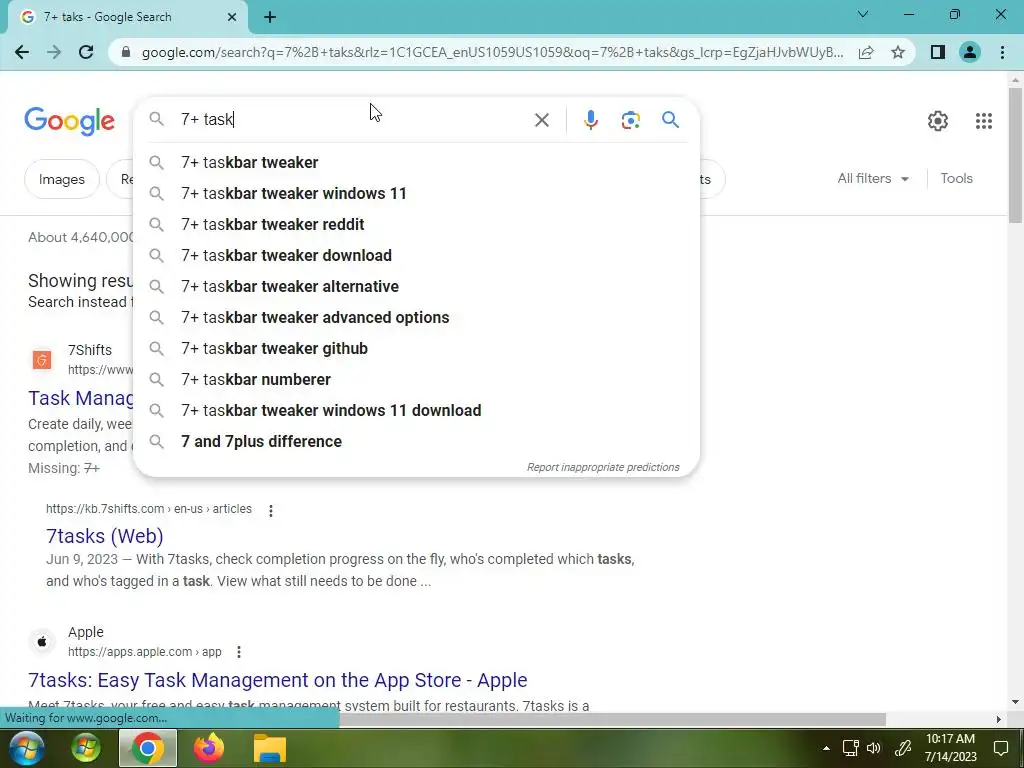Image resolution: width=1024 pixels, height=768 pixels.
Task: Open the '7tasks (Web)' result
Action: coord(104,536)
